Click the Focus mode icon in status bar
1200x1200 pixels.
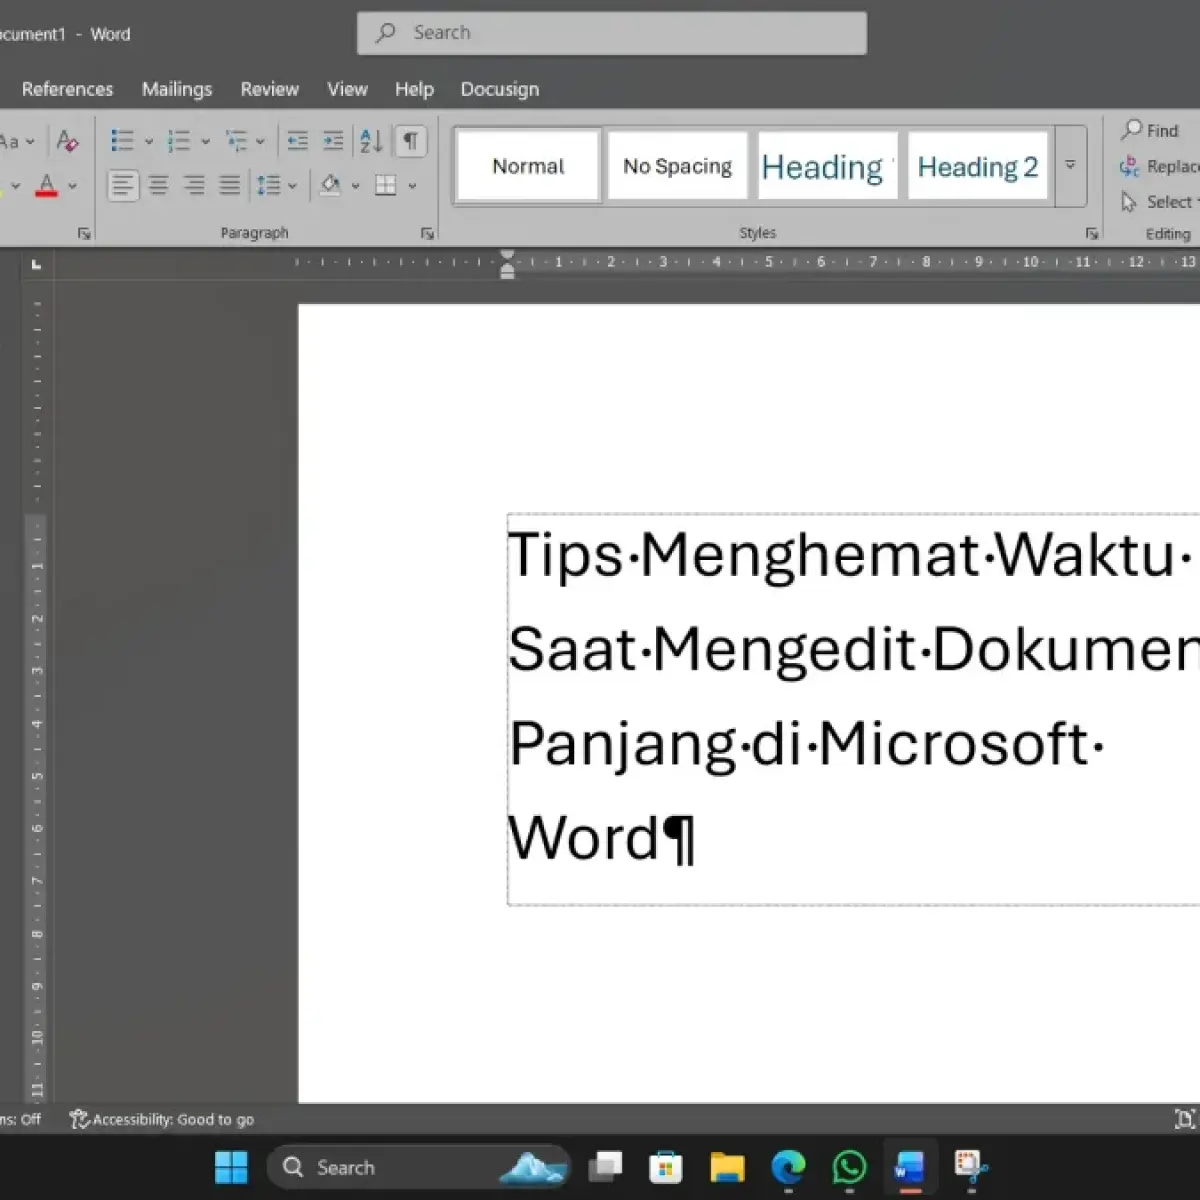pyautogui.click(x=1183, y=1119)
